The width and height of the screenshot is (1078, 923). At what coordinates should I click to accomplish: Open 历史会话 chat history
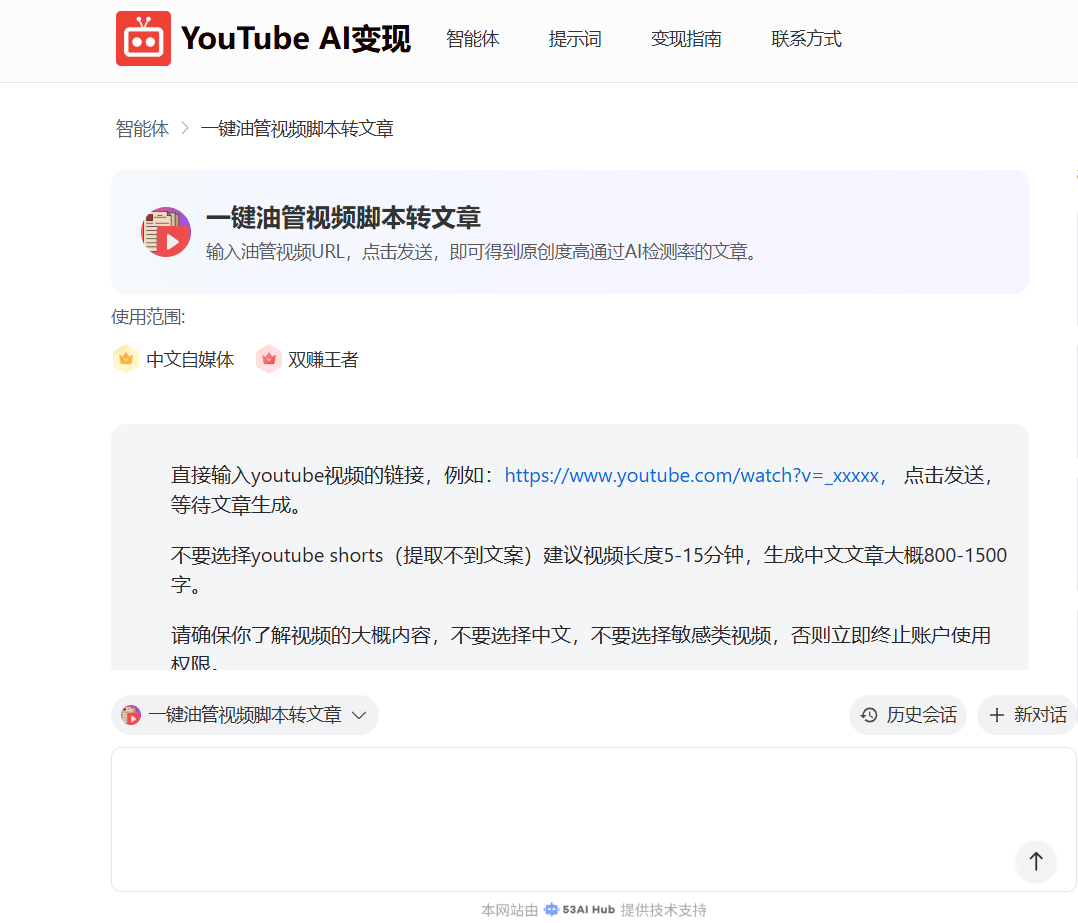(908, 715)
